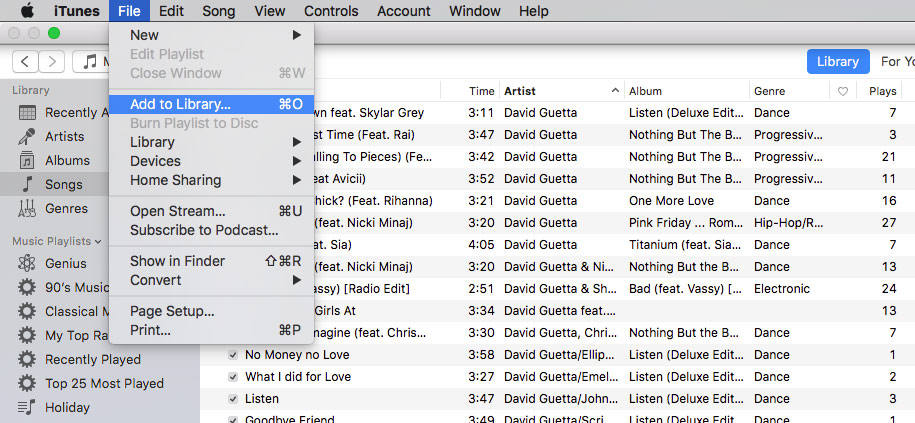Screen dimensions: 915x423
Task: Select Subscribe to Podcast menu entry
Action: (211, 230)
